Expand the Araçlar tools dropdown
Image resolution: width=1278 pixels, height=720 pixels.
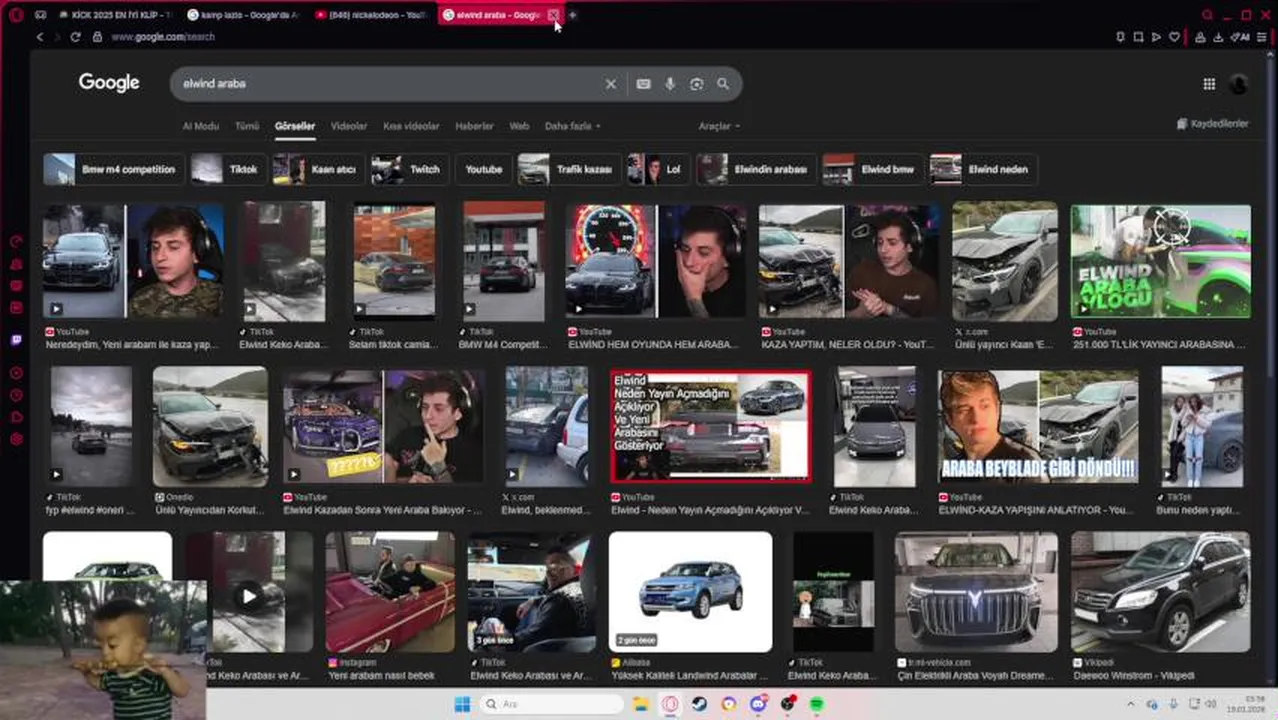pos(719,126)
